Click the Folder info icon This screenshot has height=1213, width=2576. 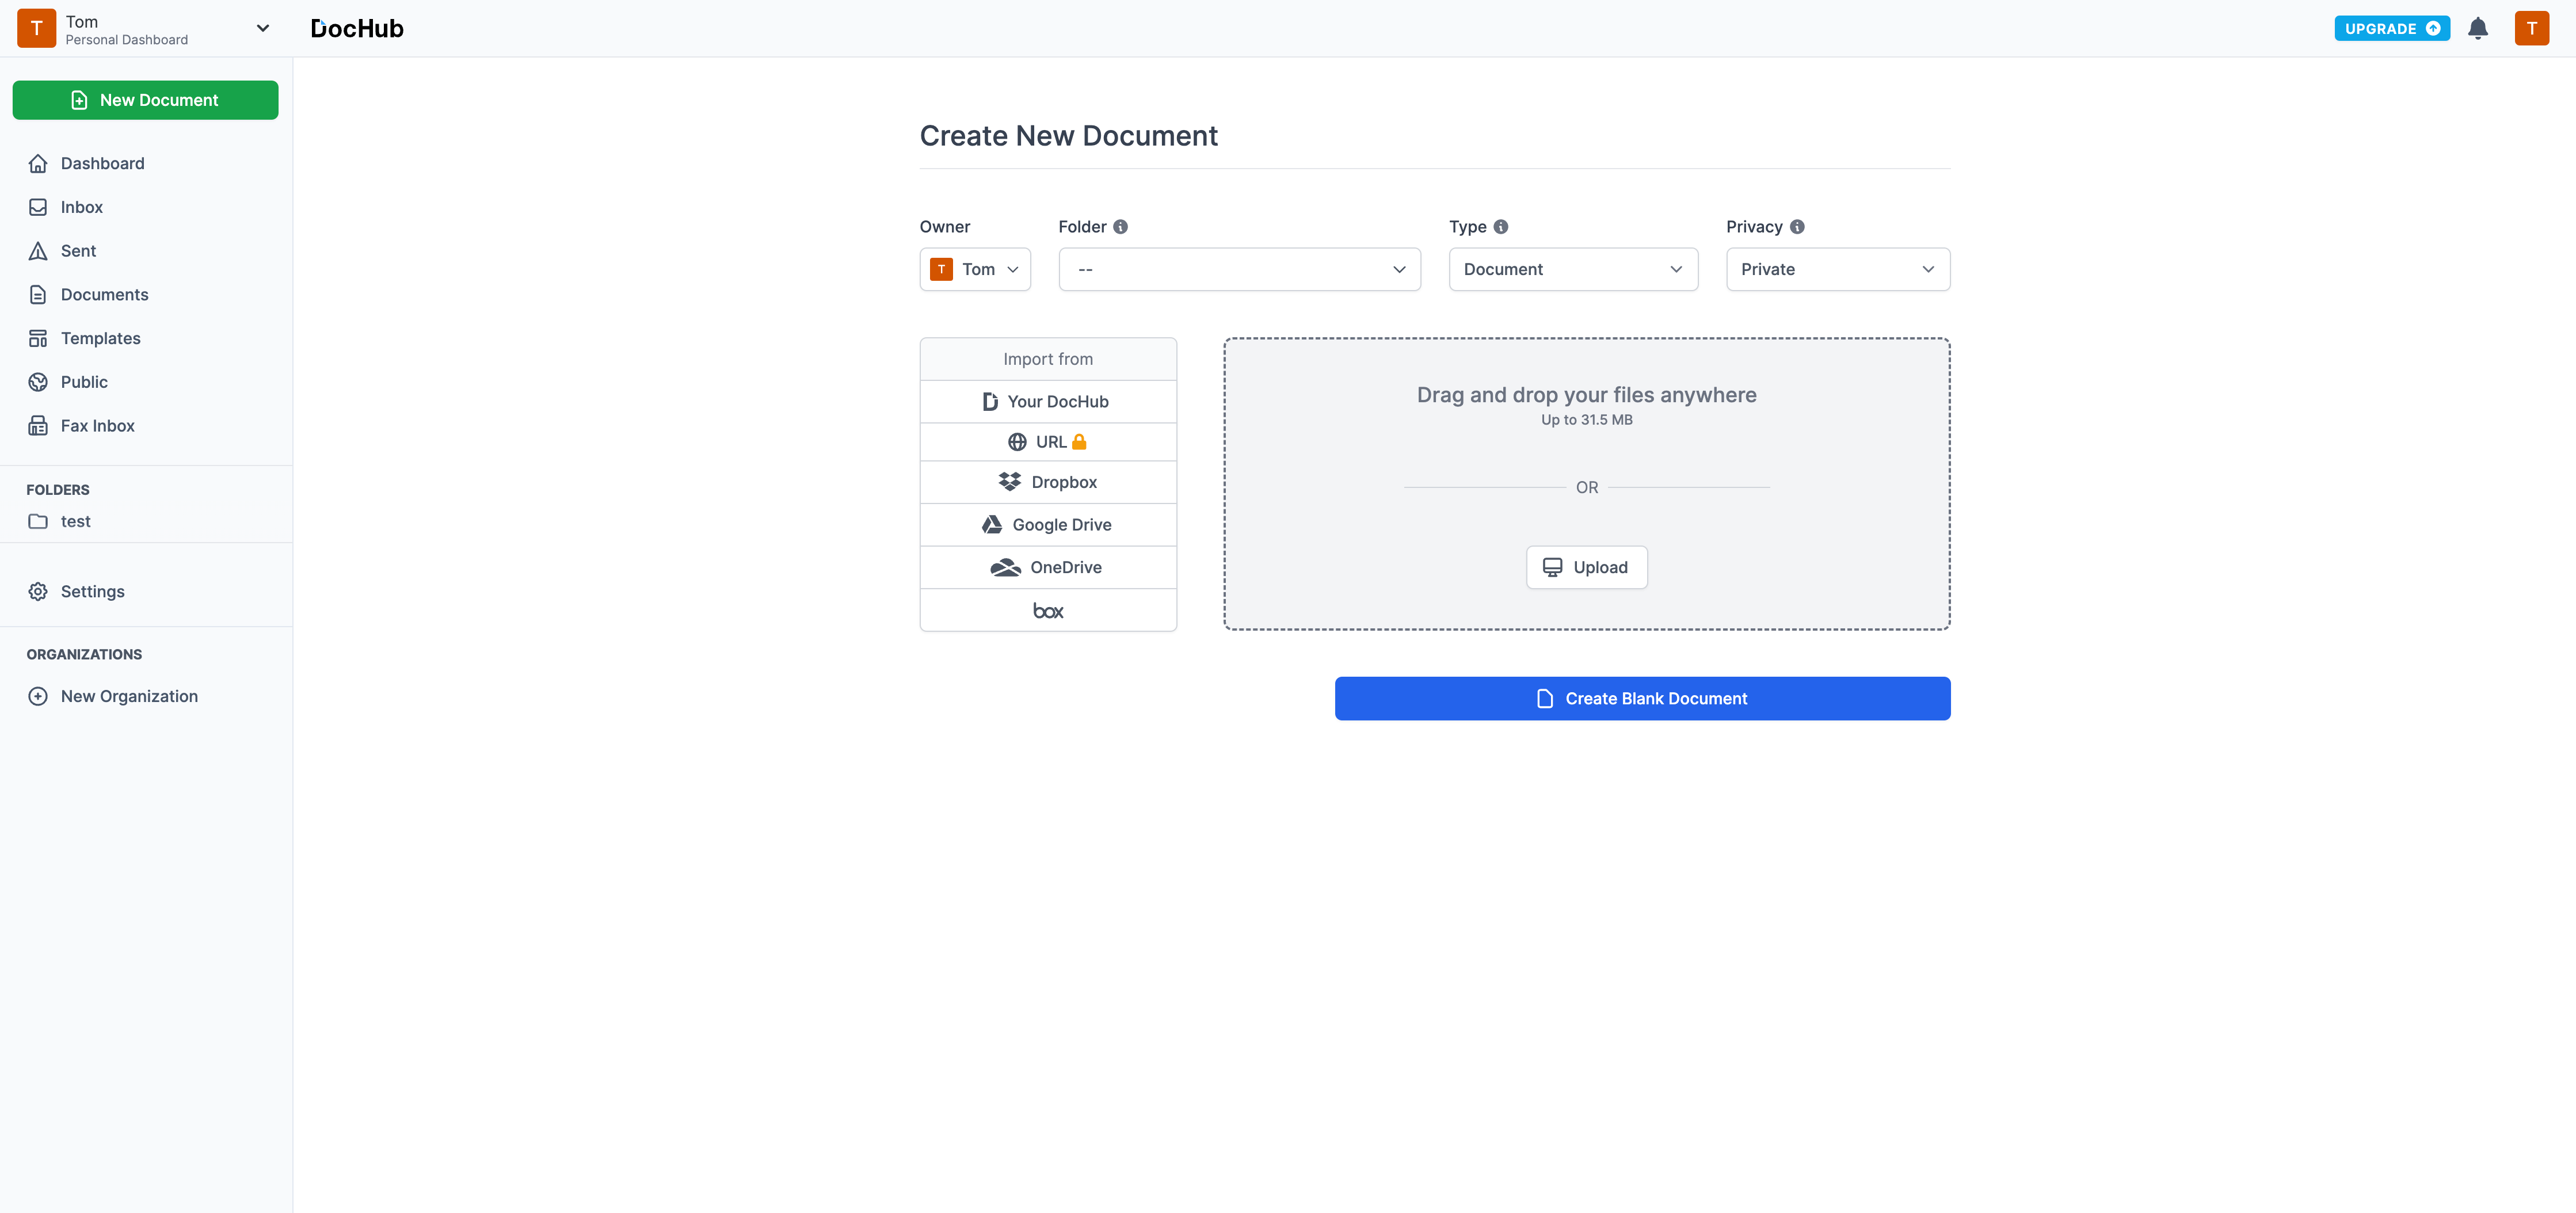click(x=1120, y=227)
